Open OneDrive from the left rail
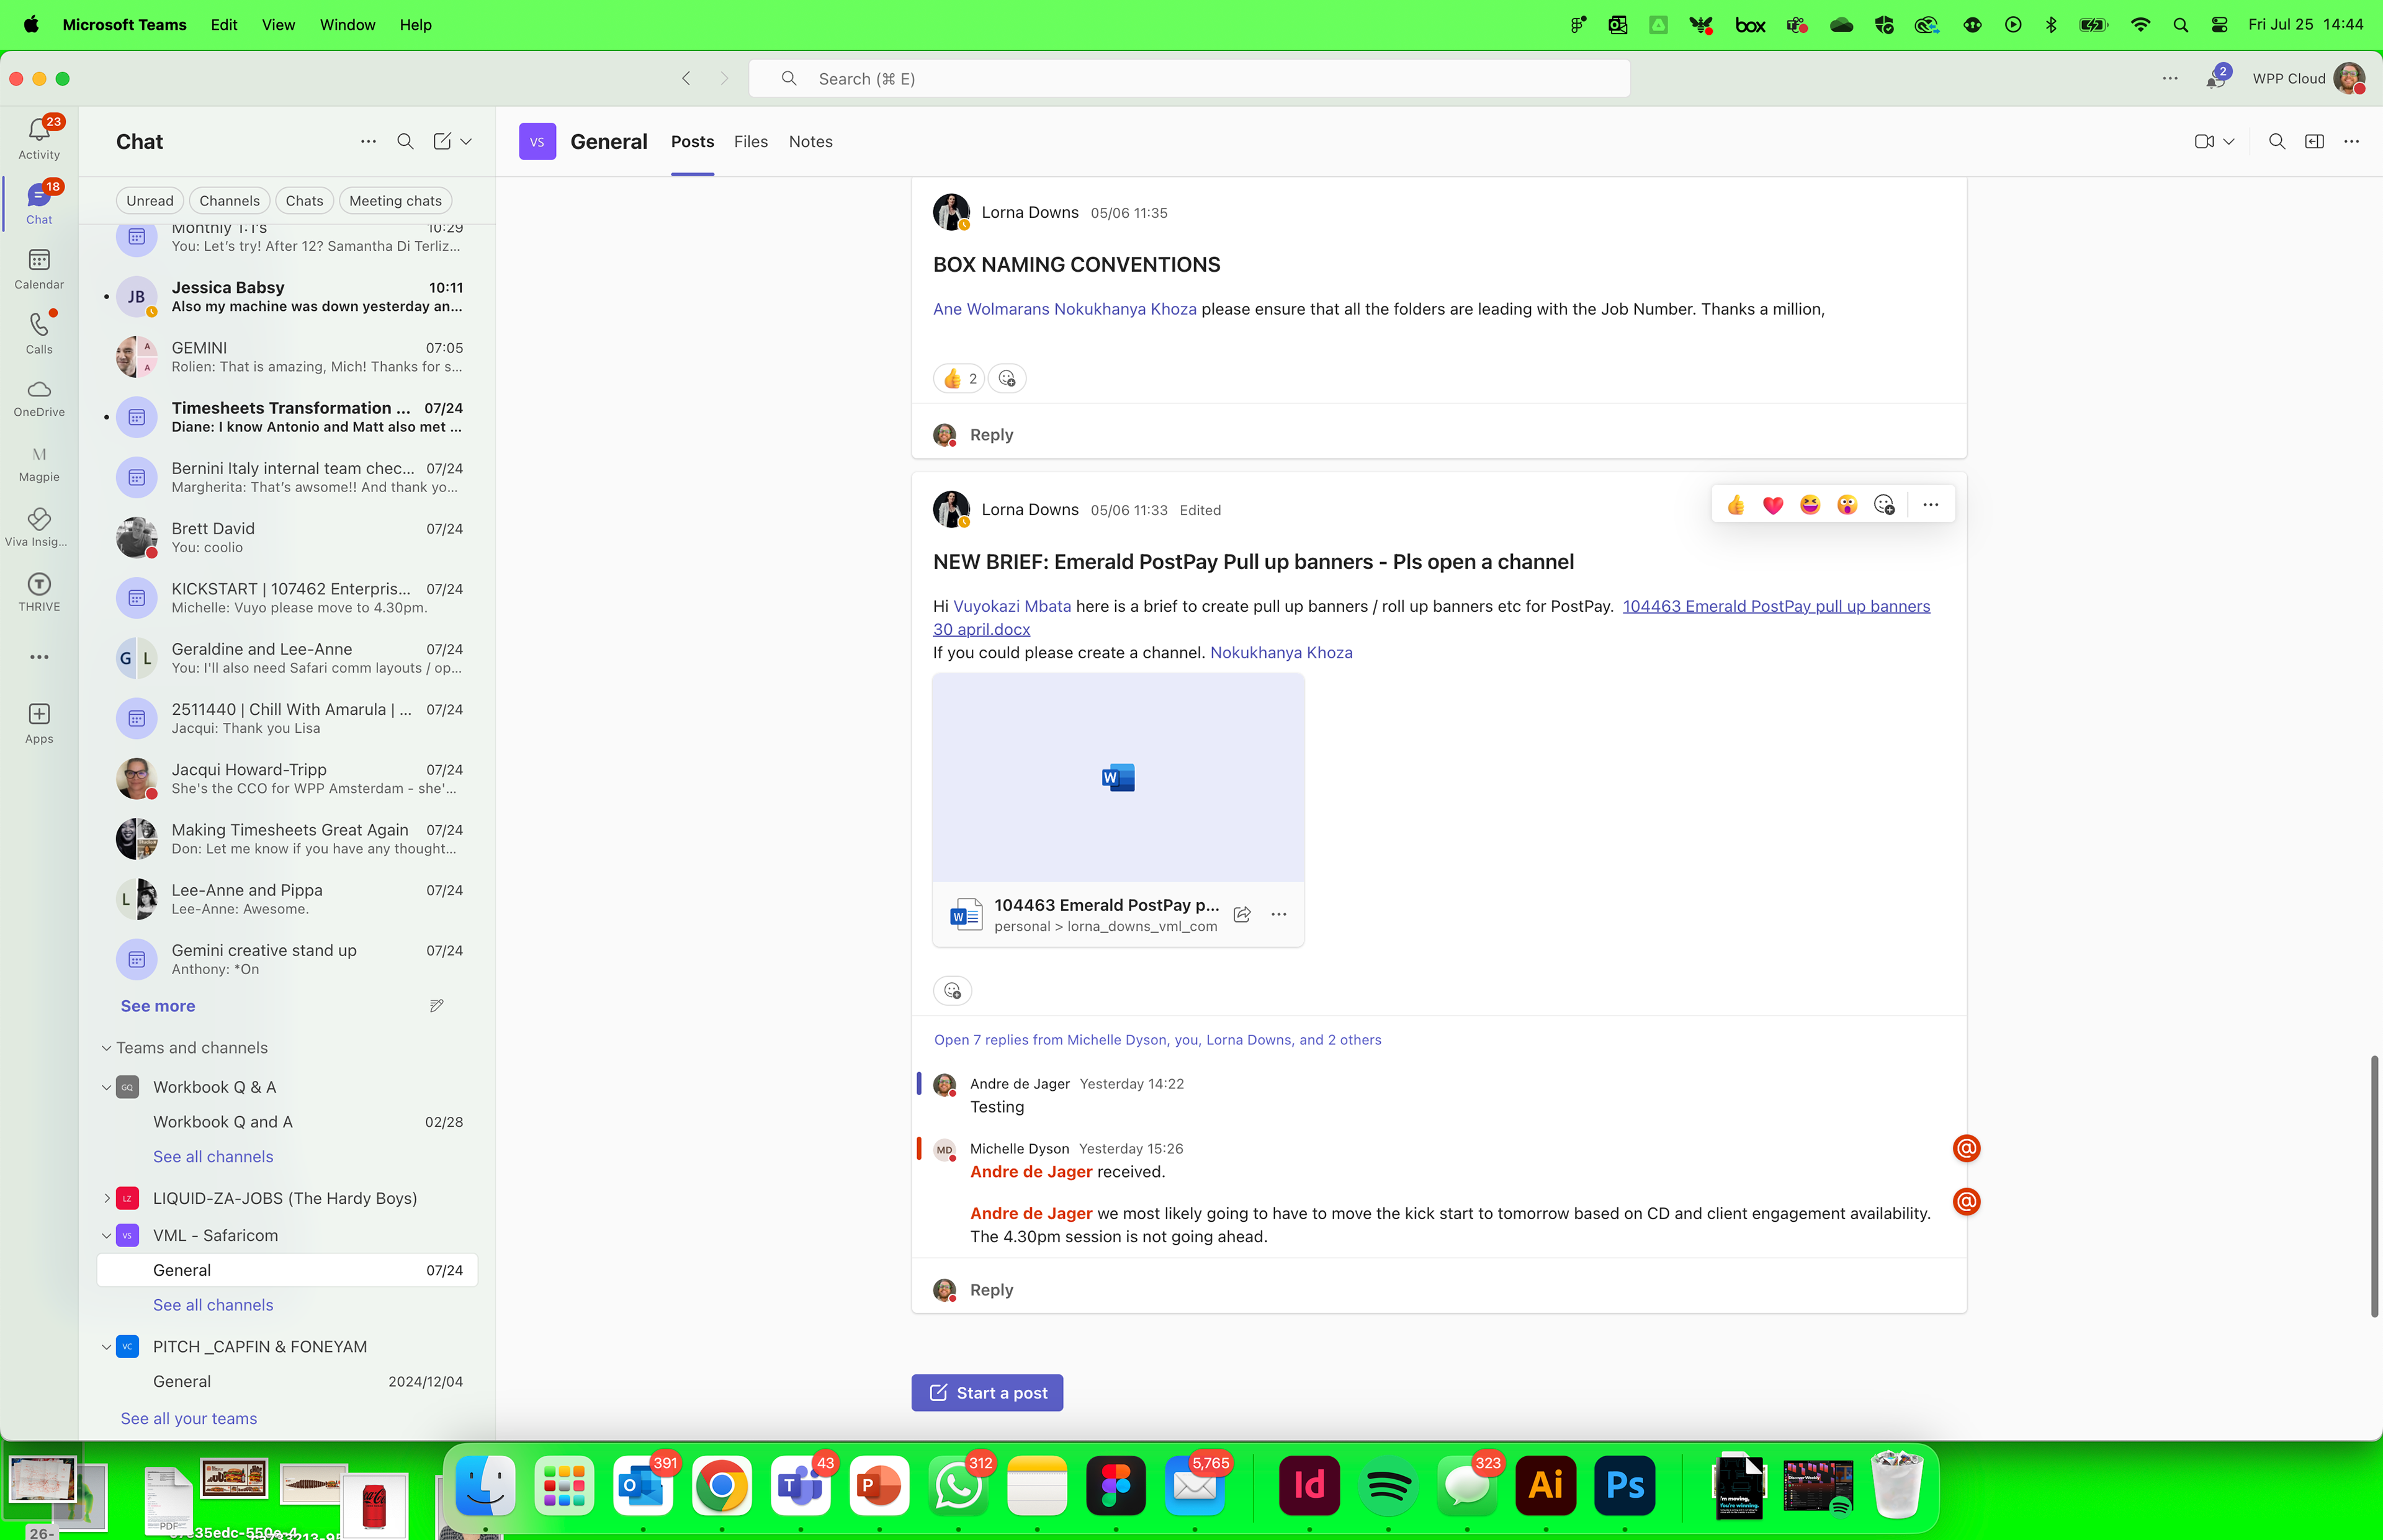2383x1540 pixels. pos(39,397)
